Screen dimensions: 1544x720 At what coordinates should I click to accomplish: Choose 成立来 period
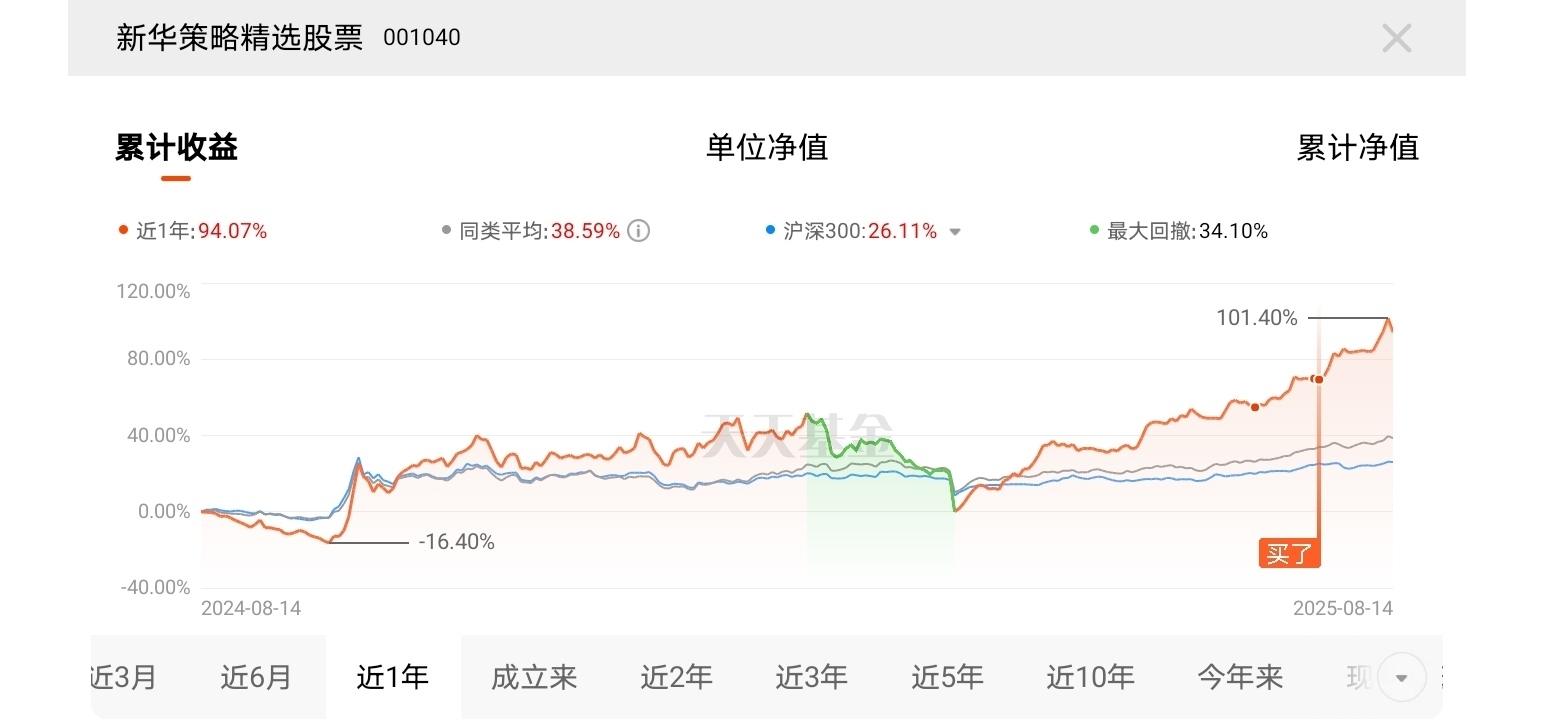(534, 677)
